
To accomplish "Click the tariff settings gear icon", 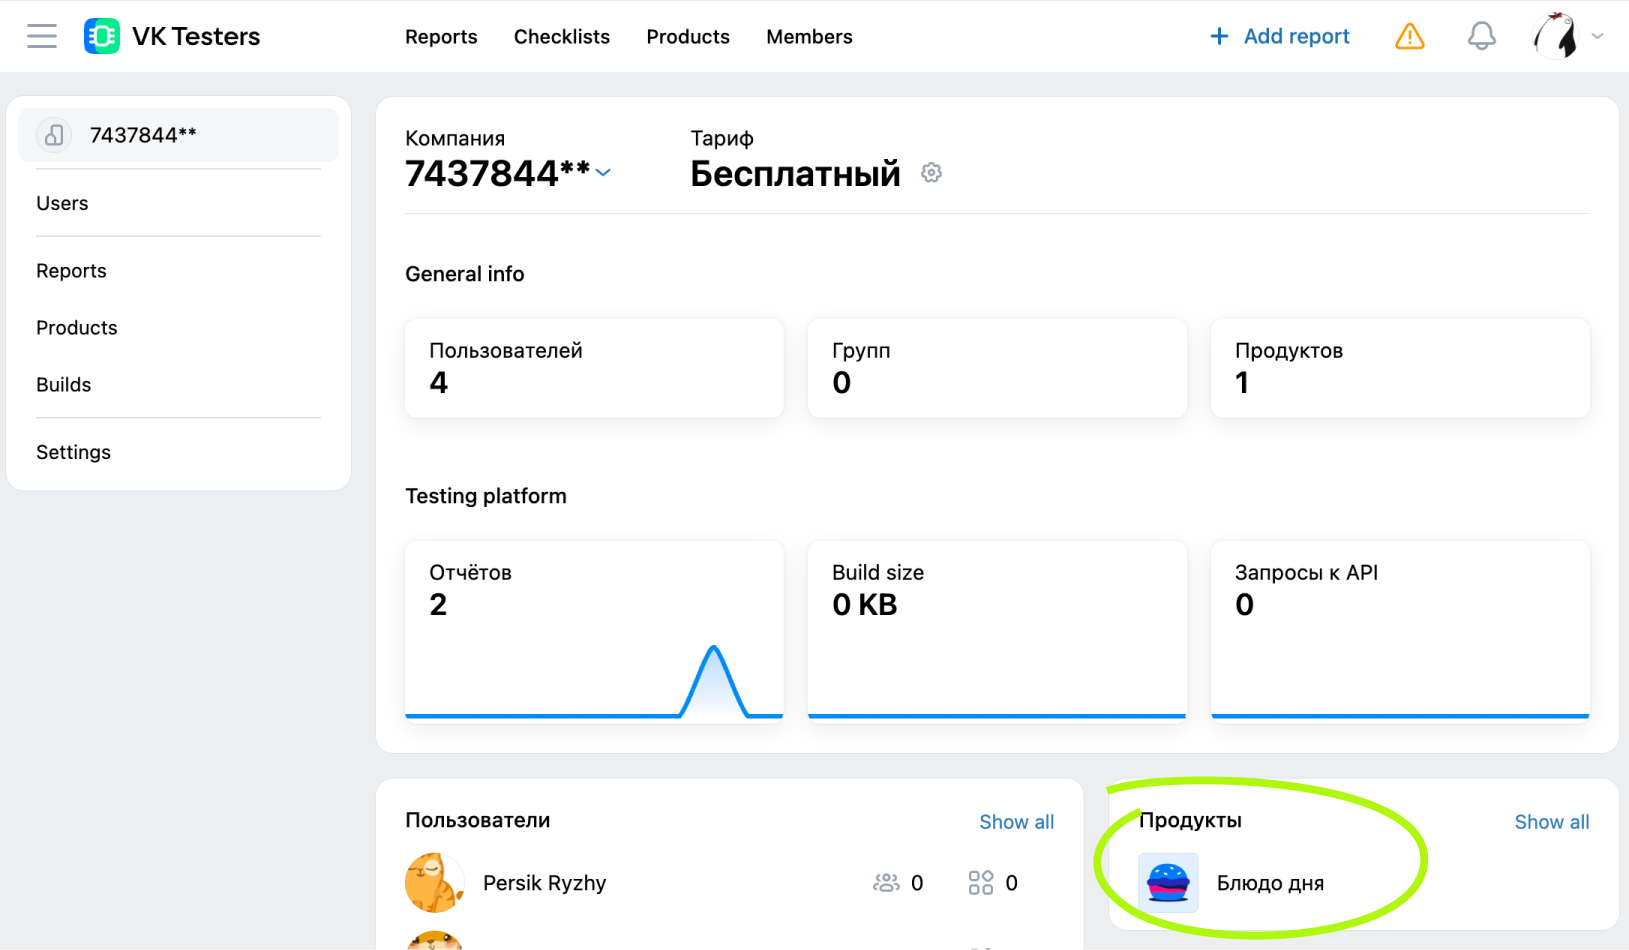I will tap(931, 173).
